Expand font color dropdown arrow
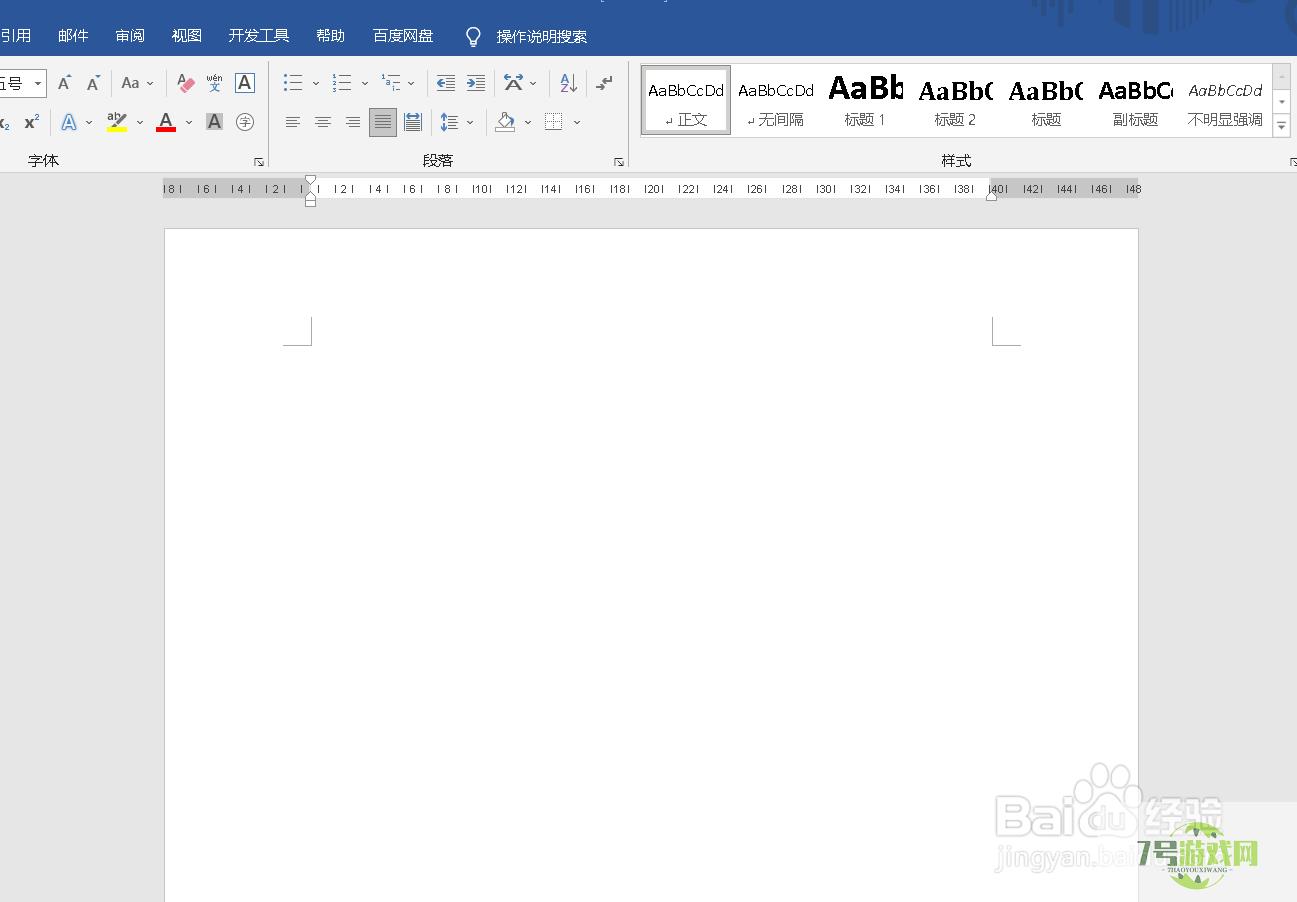The image size is (1297, 902). point(189,122)
